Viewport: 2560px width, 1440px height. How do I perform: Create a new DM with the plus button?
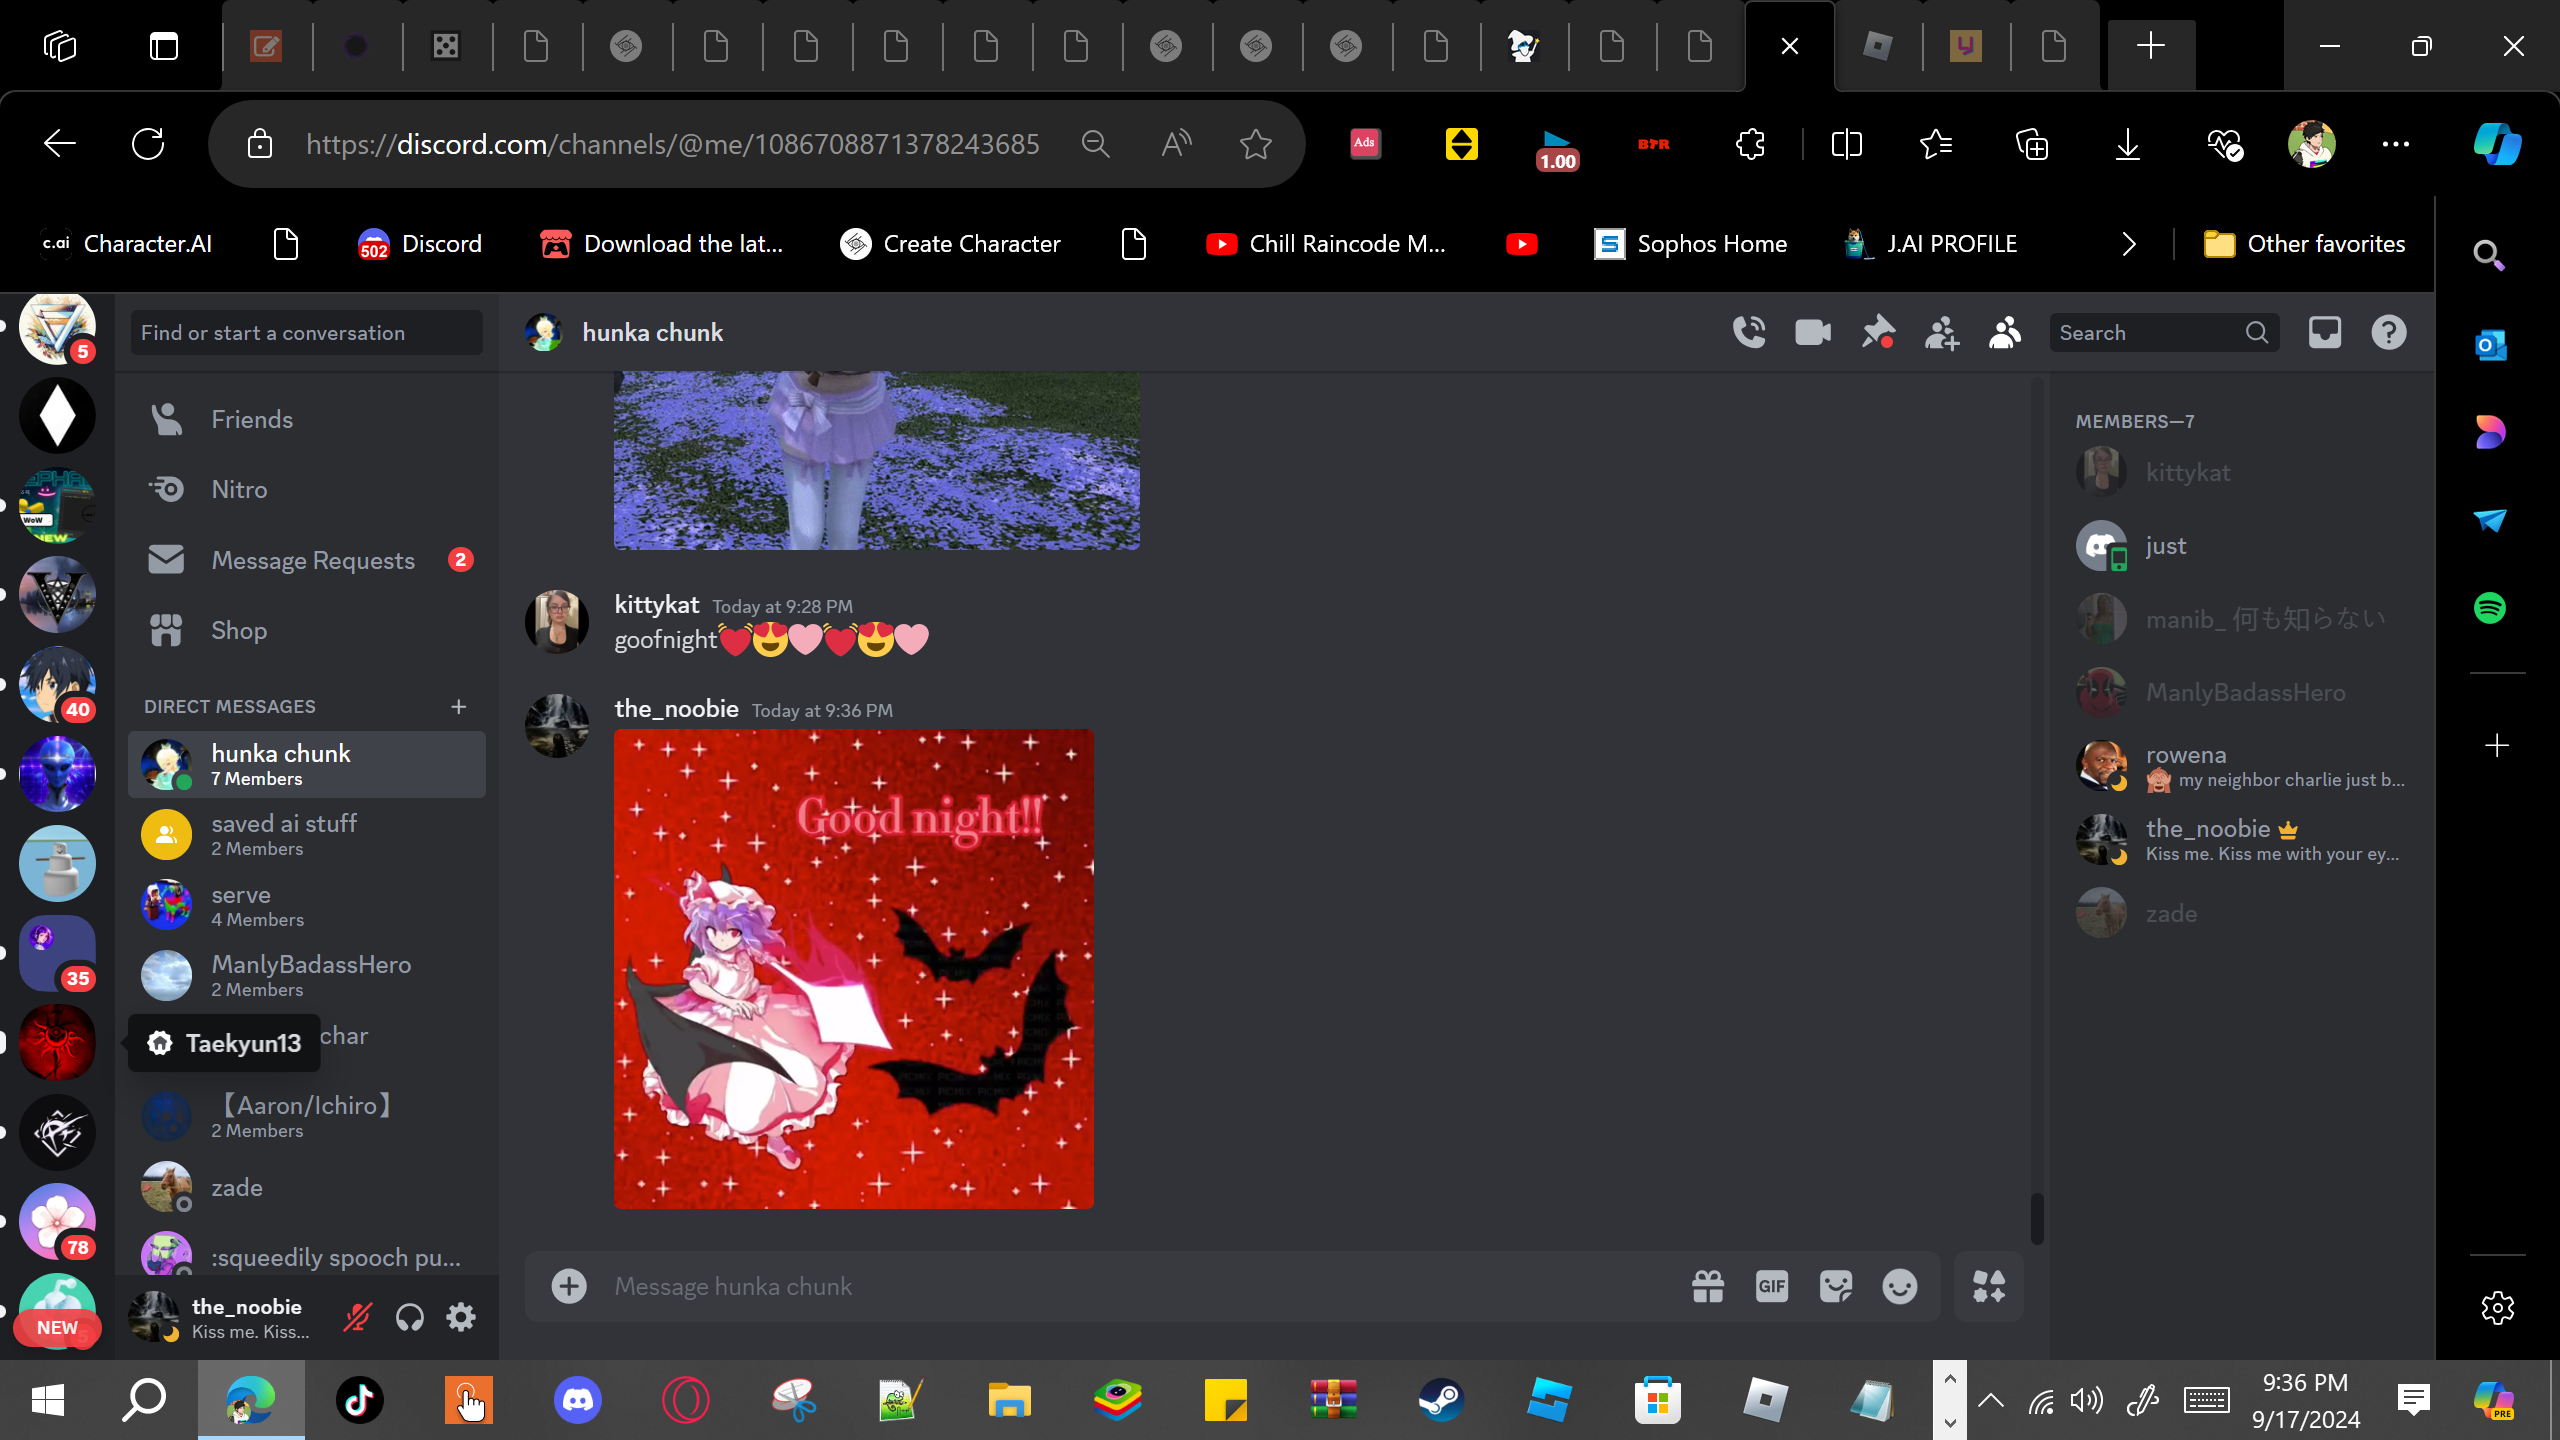coord(459,707)
